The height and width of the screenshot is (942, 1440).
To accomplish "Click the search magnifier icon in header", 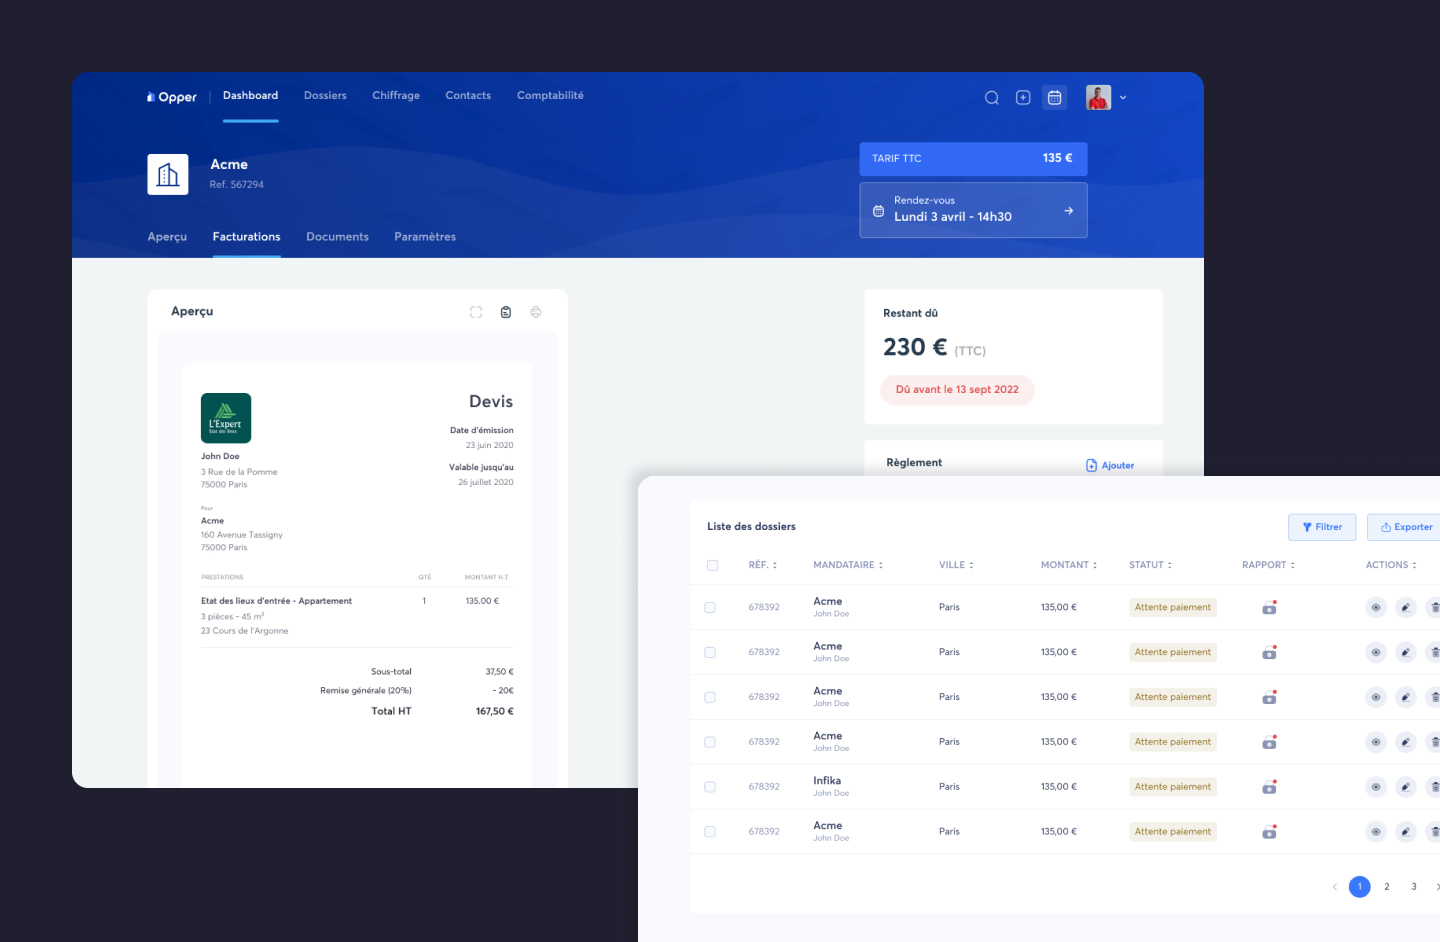I will tap(991, 98).
